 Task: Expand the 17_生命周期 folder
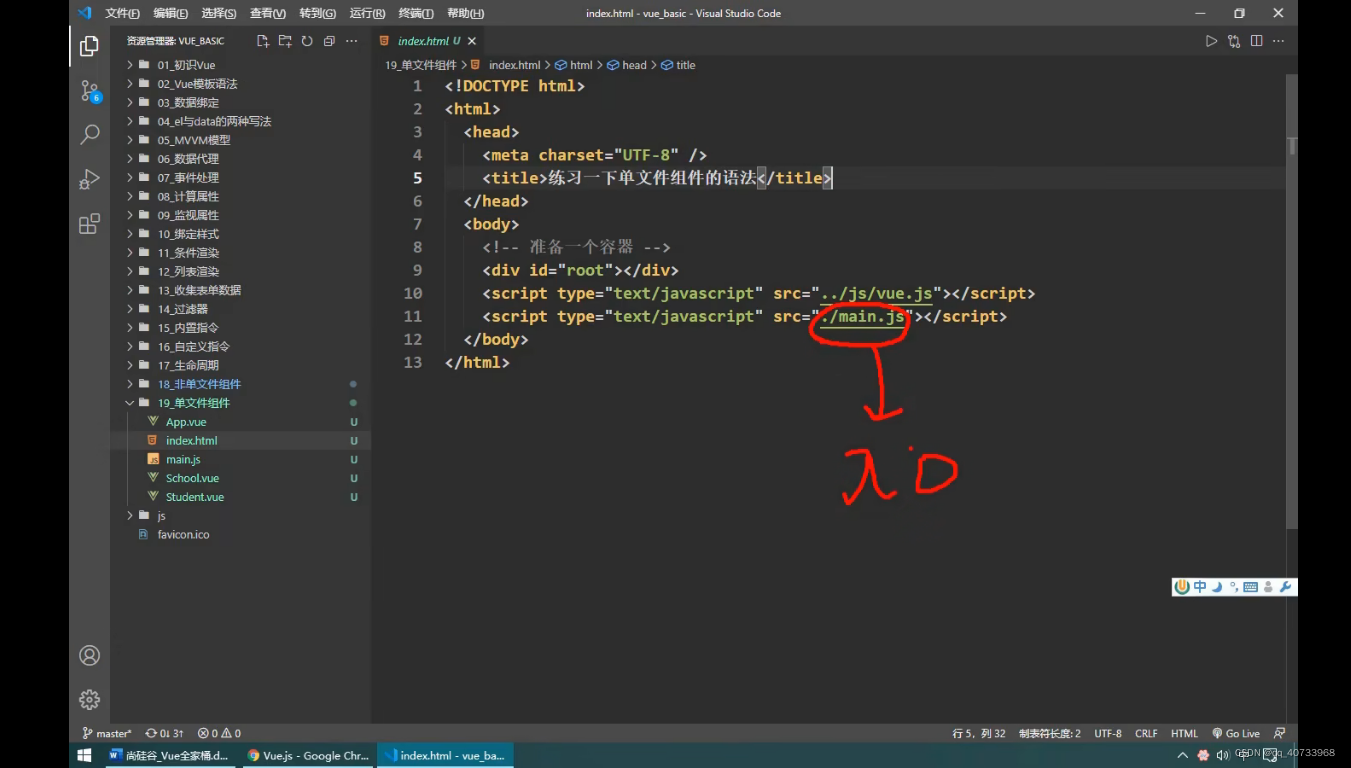click(240, 365)
